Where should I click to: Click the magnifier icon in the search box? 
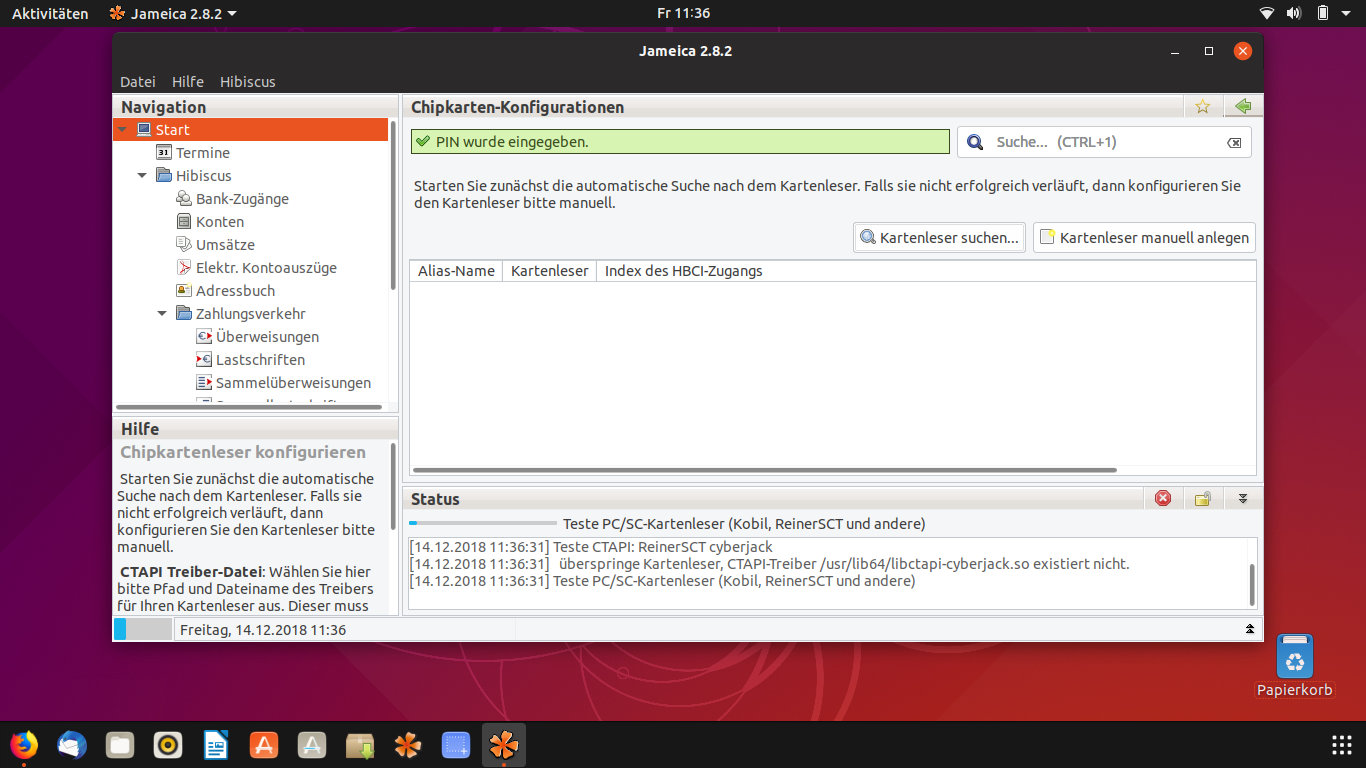click(975, 142)
